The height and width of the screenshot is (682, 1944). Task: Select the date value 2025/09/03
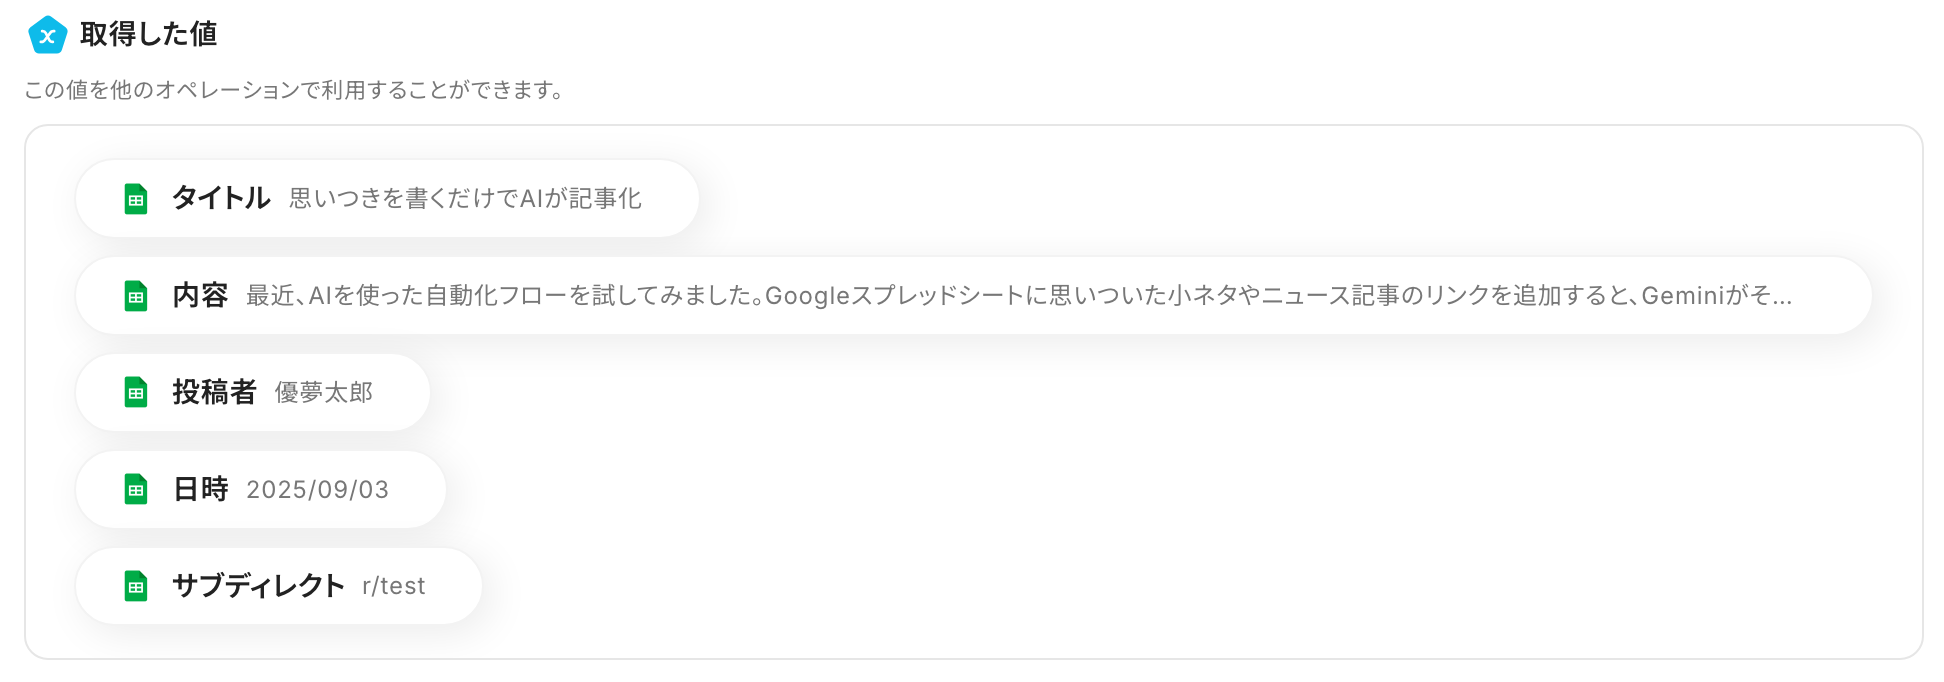click(317, 489)
